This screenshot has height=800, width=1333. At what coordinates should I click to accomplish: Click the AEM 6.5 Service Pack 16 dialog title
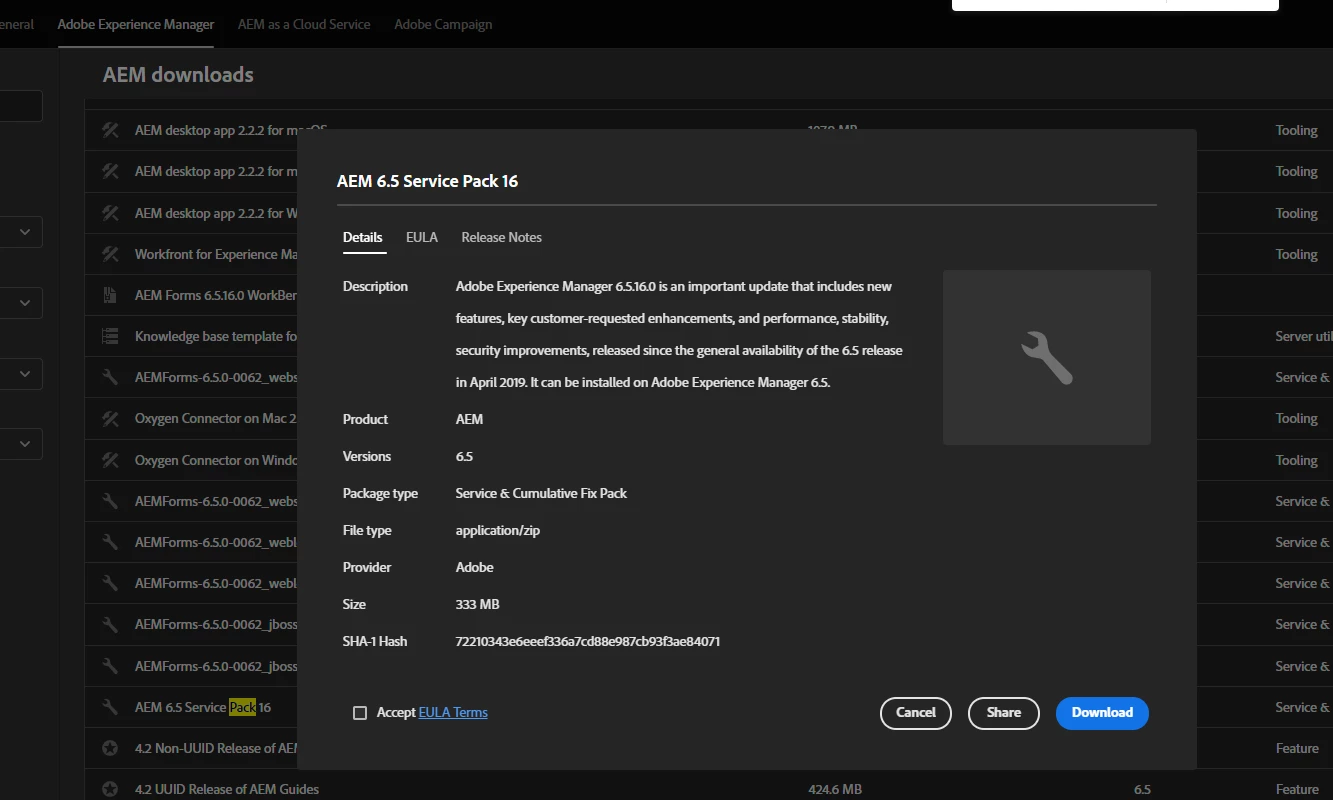427,181
